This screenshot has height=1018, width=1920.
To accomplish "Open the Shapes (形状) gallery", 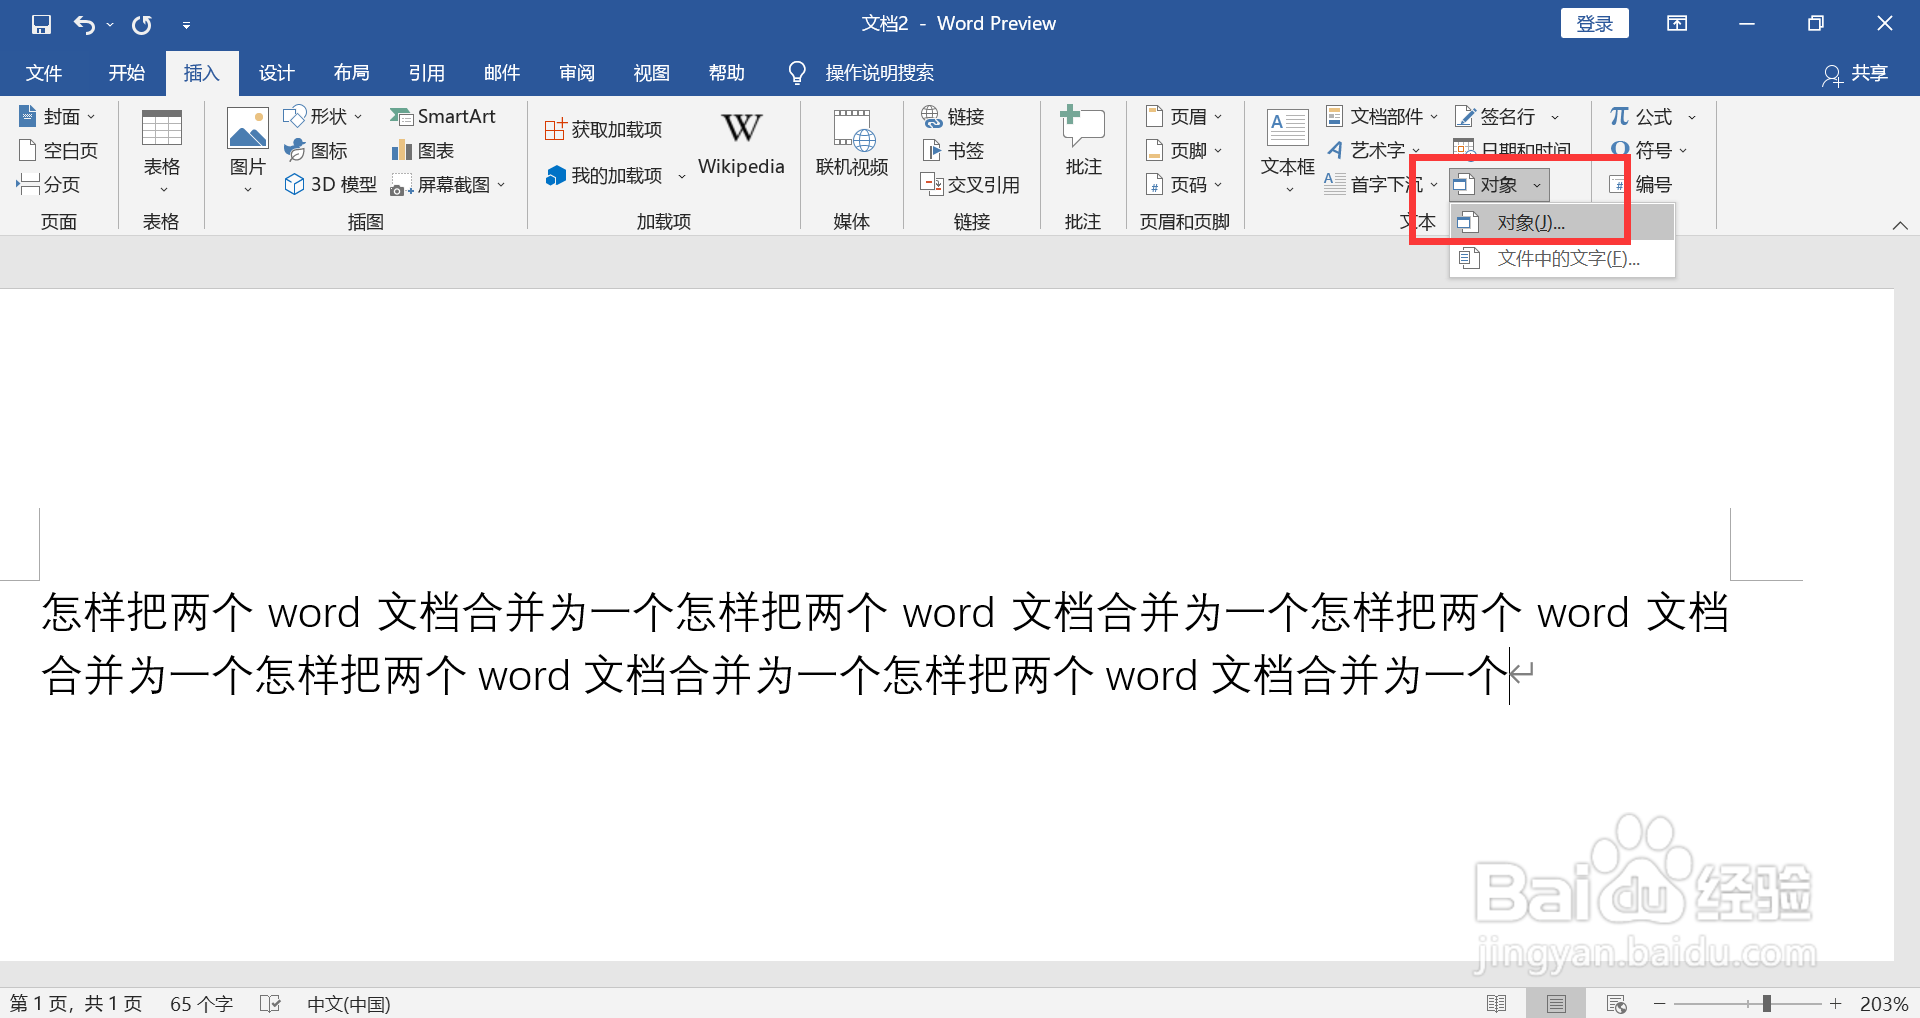I will pos(323,117).
